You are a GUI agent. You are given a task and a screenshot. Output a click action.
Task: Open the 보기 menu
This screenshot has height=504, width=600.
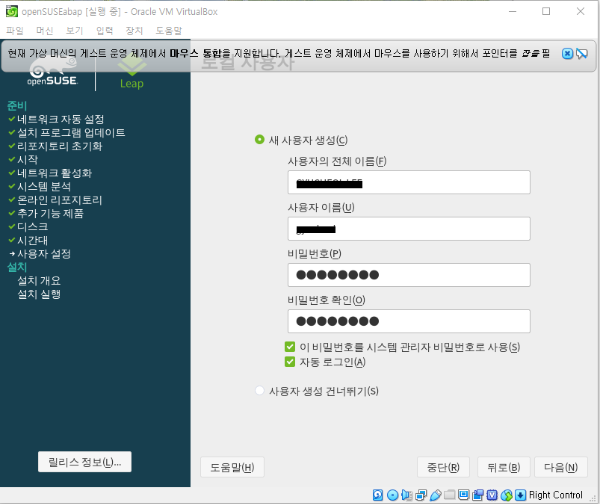pyautogui.click(x=74, y=31)
